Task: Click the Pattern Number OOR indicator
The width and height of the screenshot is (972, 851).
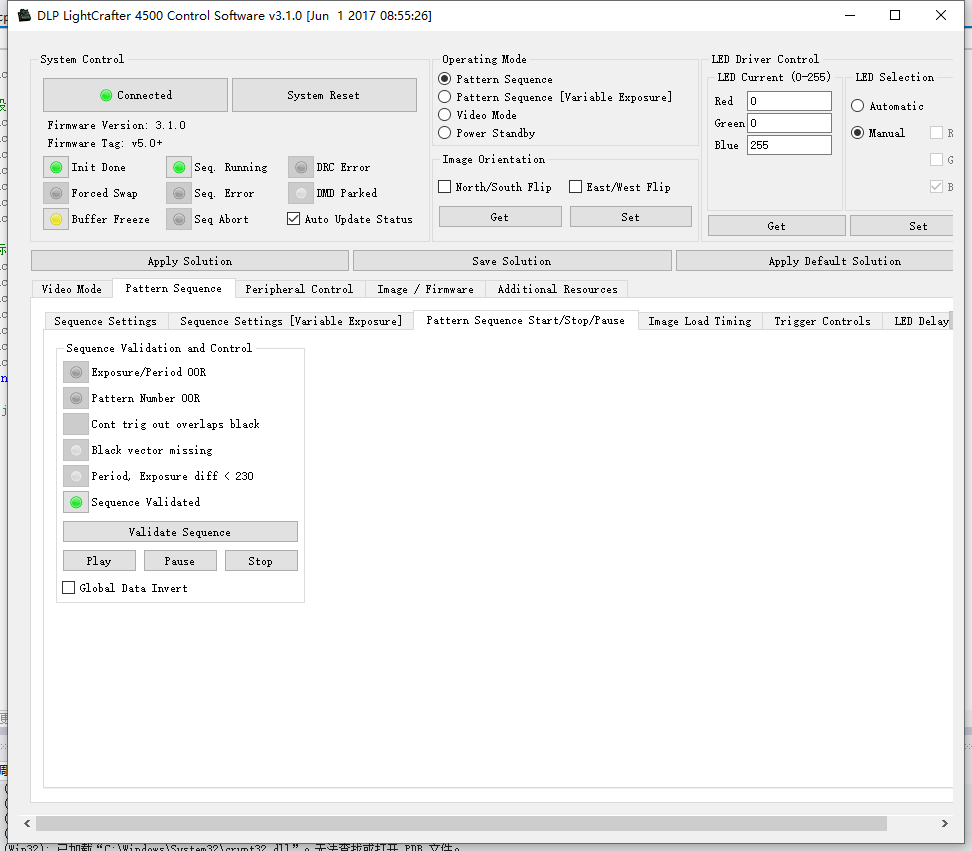Action: pos(76,399)
